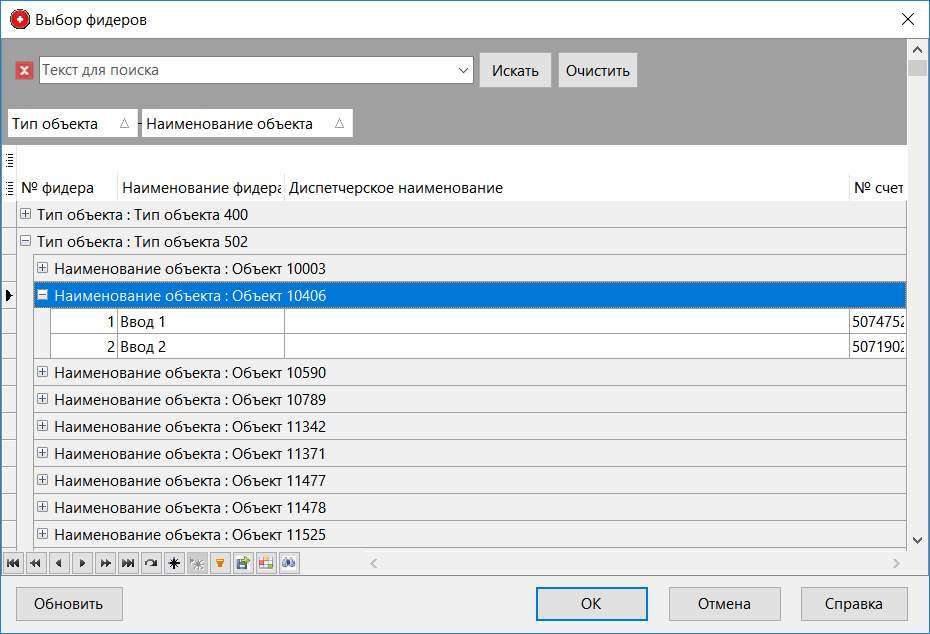
Task: Click the Обновить button
Action: point(68,603)
